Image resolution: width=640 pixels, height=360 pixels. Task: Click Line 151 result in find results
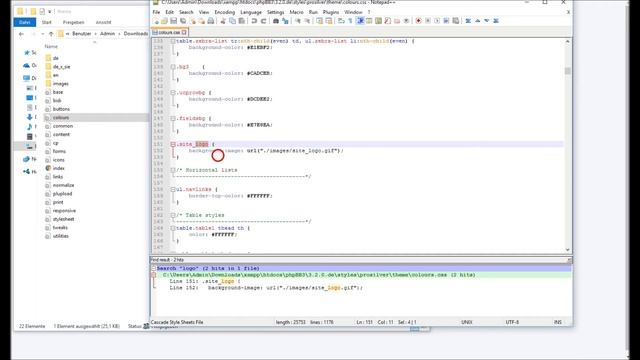click(x=205, y=281)
